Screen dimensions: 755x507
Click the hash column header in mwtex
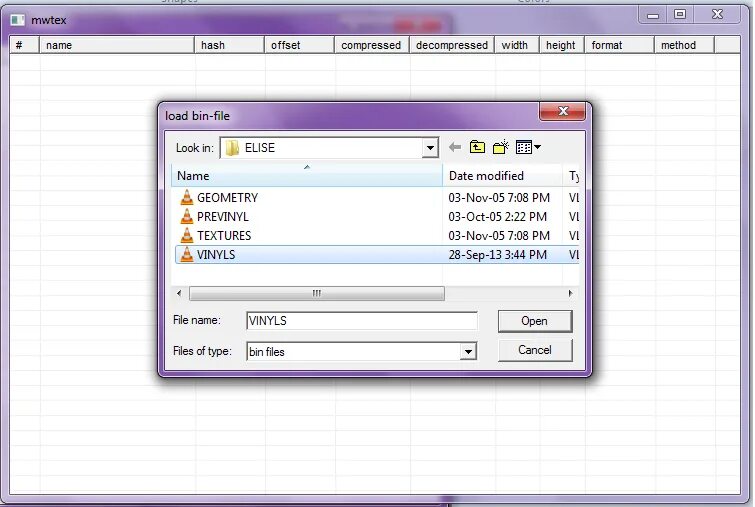[x=230, y=45]
